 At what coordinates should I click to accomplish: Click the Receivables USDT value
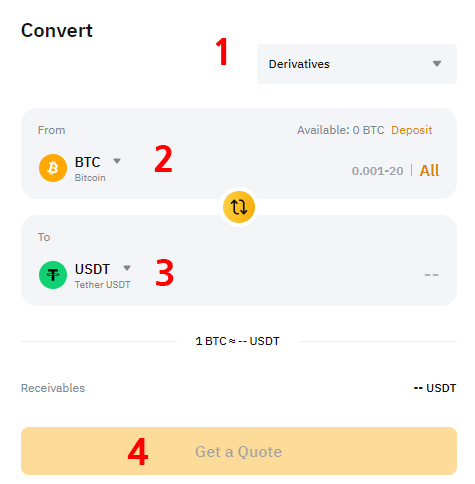[x=435, y=388]
